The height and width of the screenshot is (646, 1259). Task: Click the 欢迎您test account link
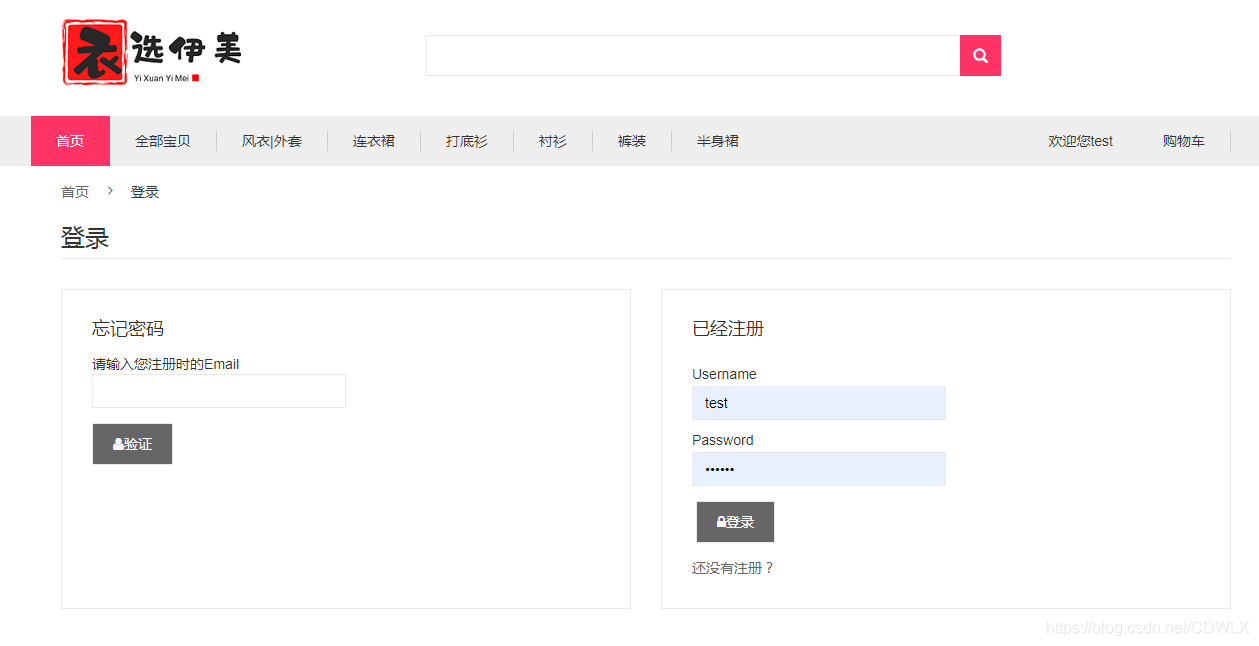coord(1081,141)
